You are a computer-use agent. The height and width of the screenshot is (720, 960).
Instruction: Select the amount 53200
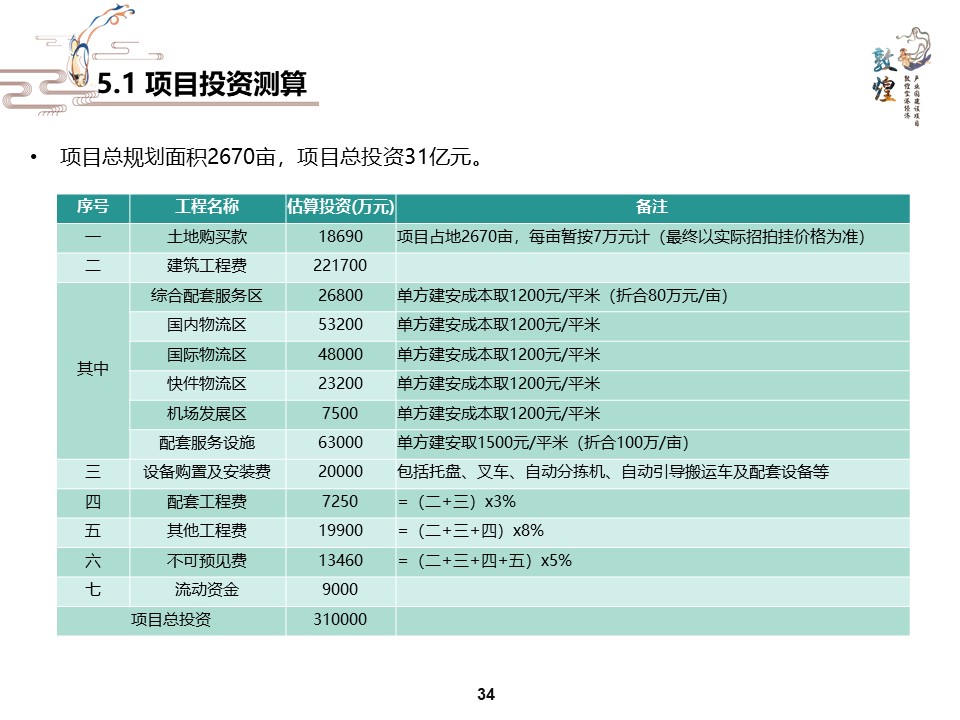pyautogui.click(x=340, y=324)
